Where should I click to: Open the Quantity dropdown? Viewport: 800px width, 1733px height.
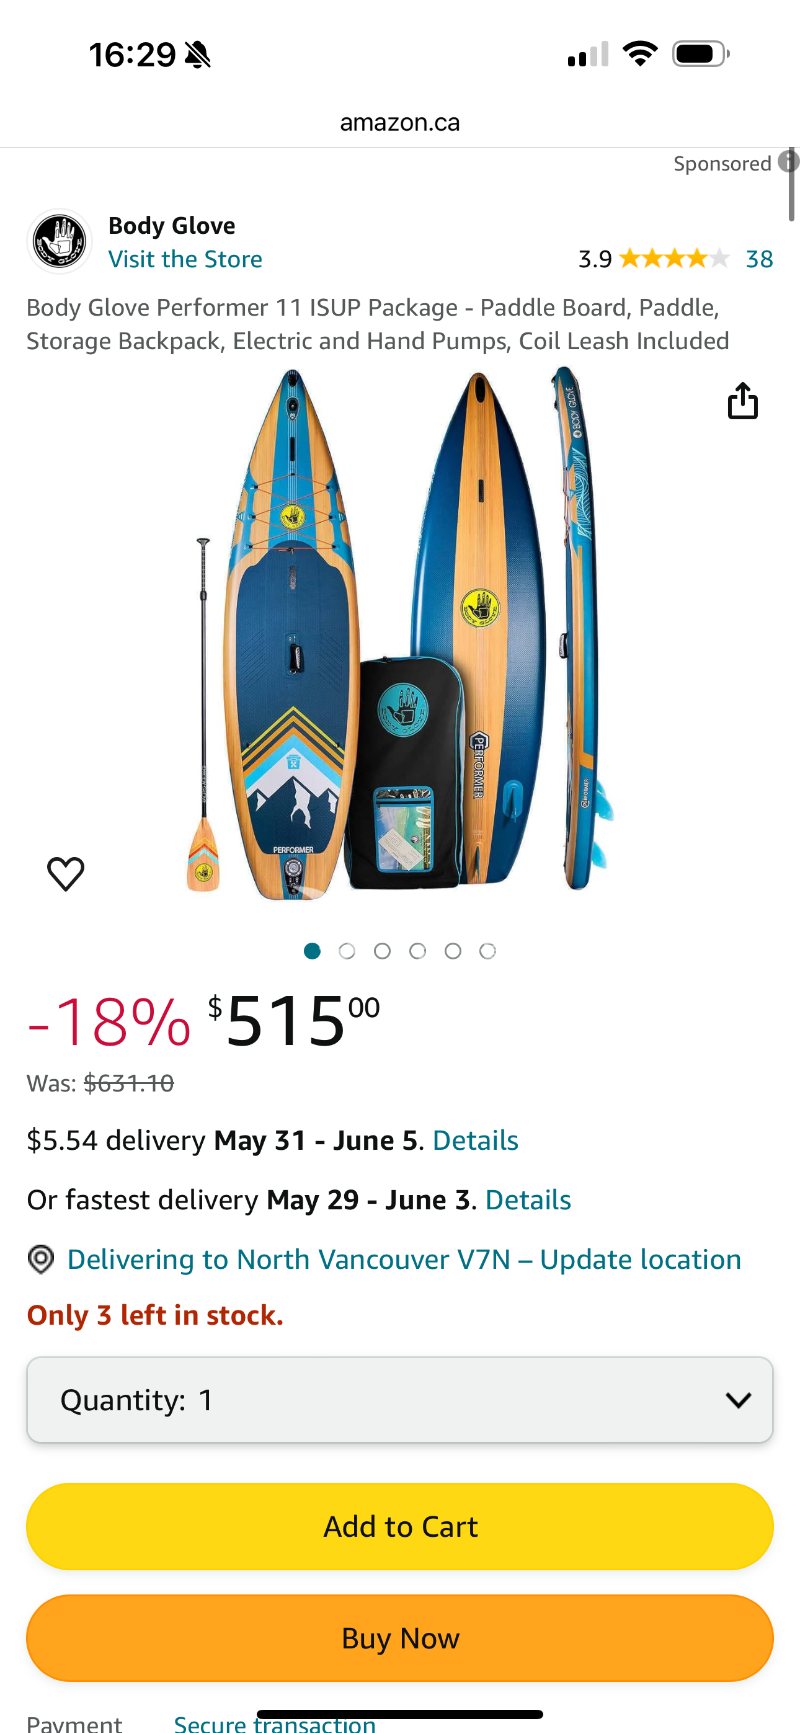(400, 1399)
